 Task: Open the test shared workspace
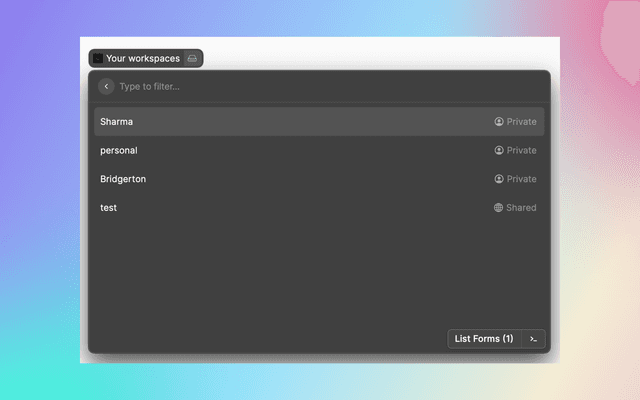click(109, 208)
